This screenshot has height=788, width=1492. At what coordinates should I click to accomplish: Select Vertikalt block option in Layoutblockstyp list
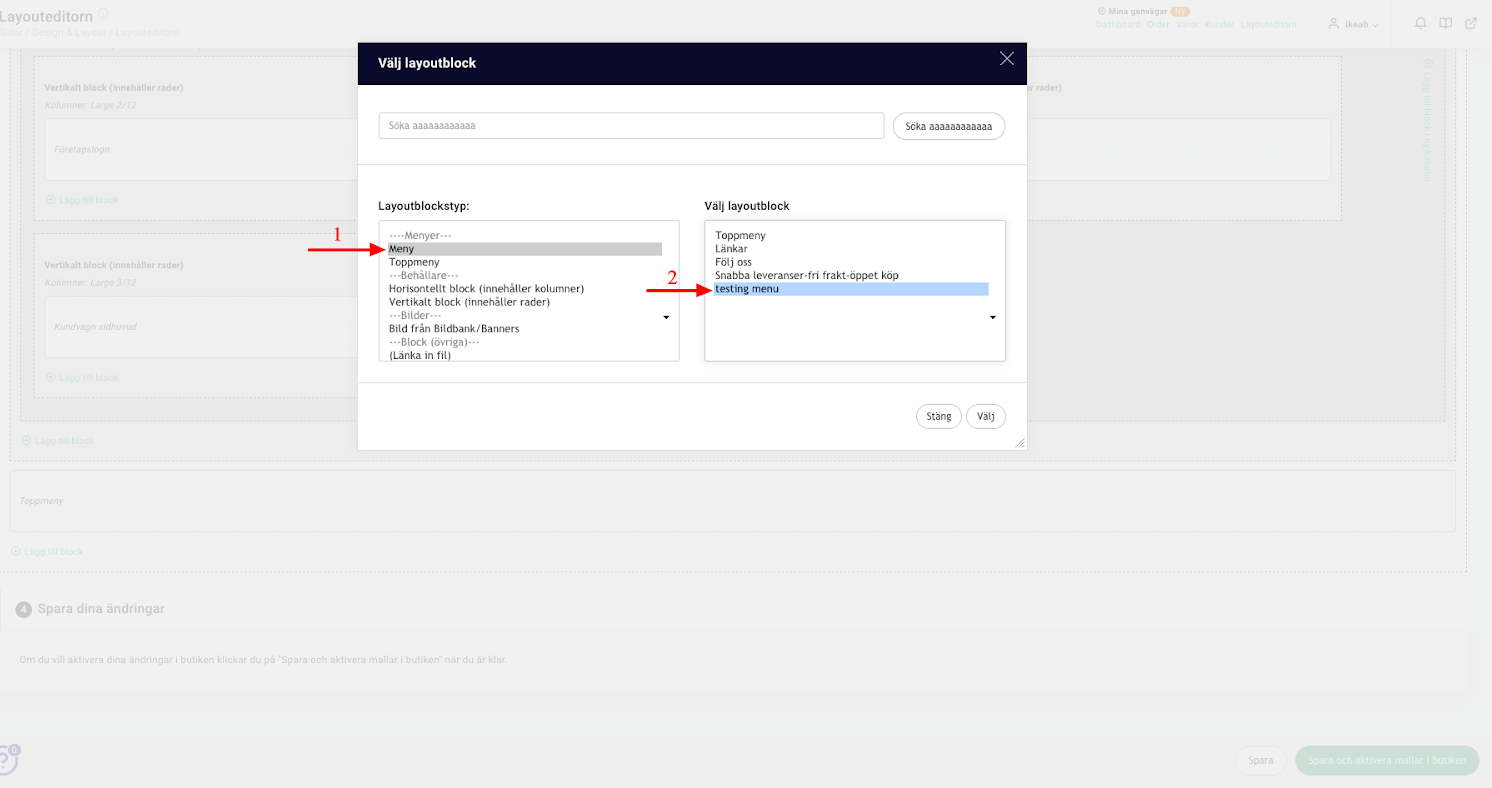469,301
